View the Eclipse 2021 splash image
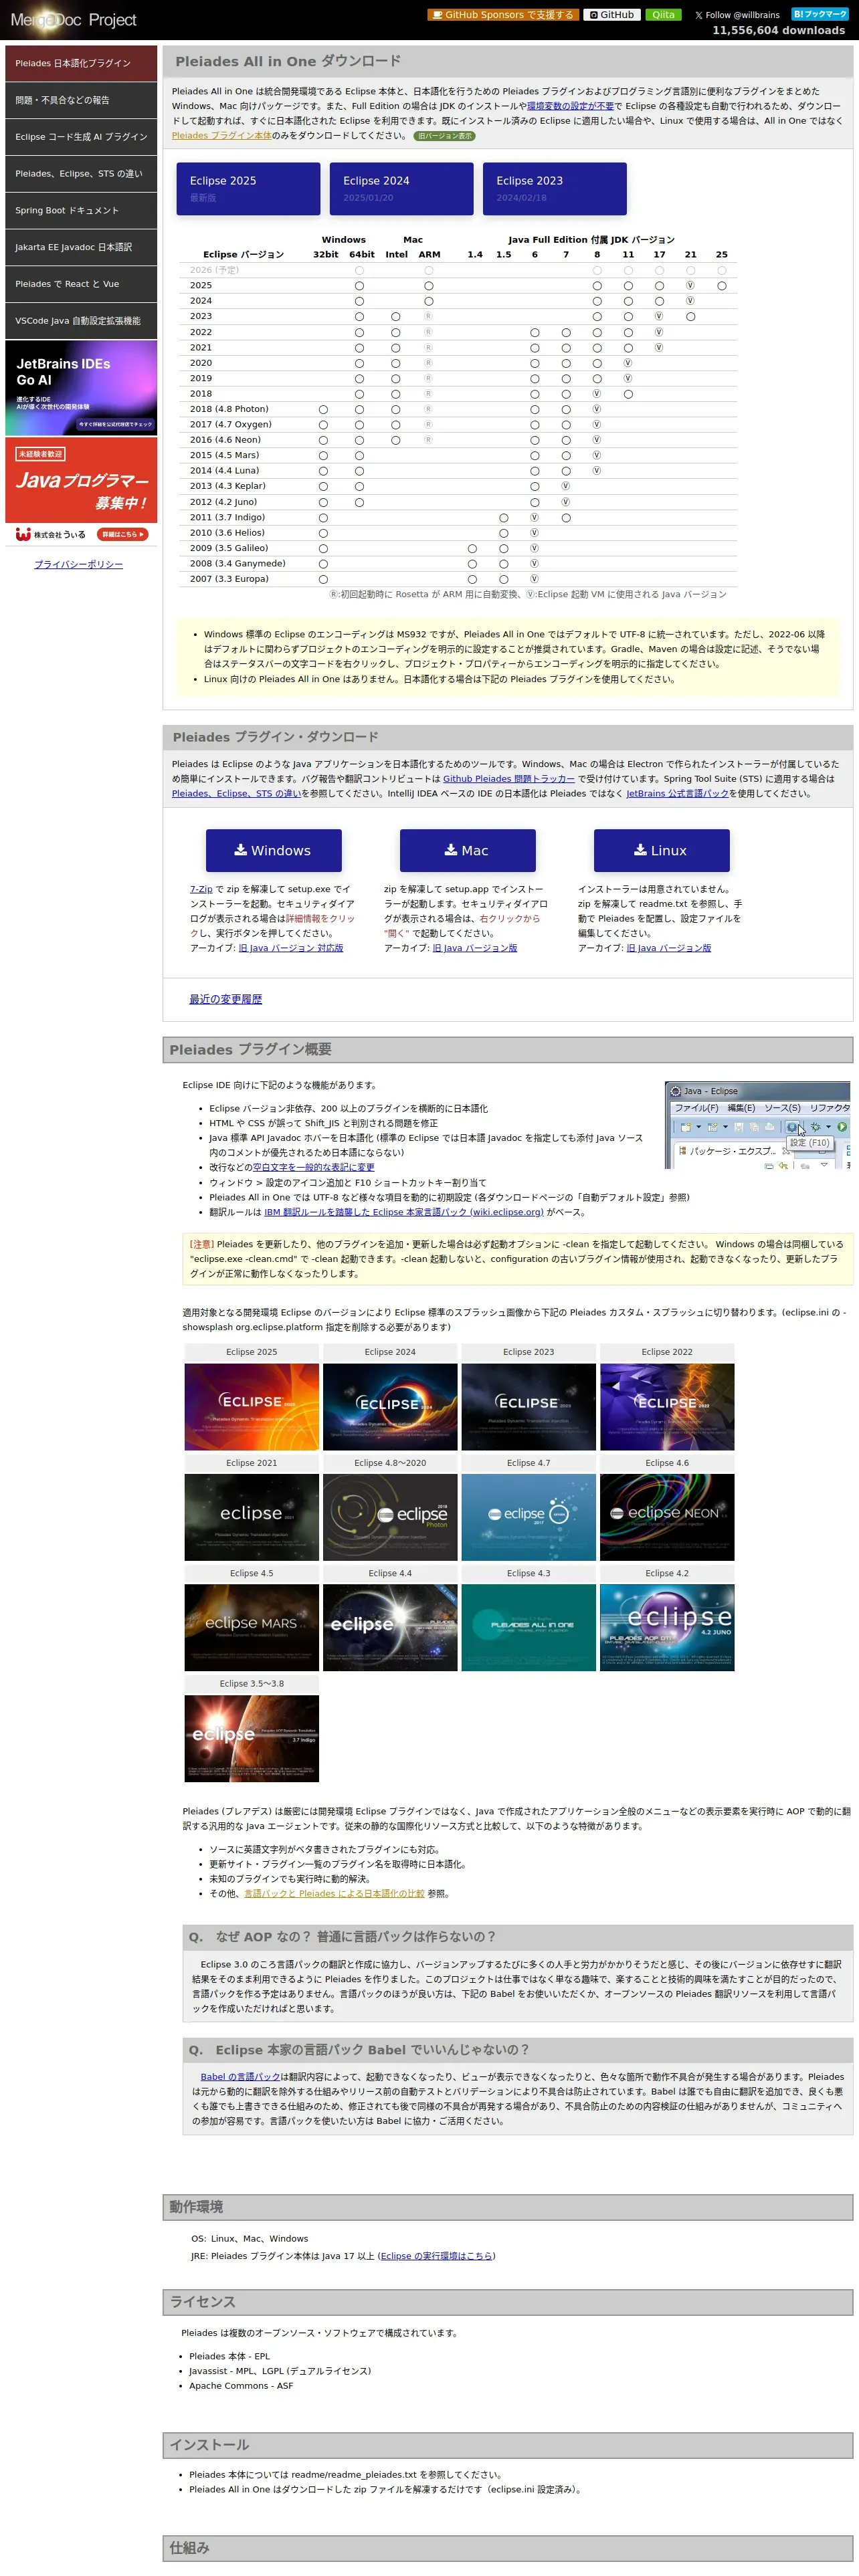Screen dimensions: 859x2576 coord(252,1517)
